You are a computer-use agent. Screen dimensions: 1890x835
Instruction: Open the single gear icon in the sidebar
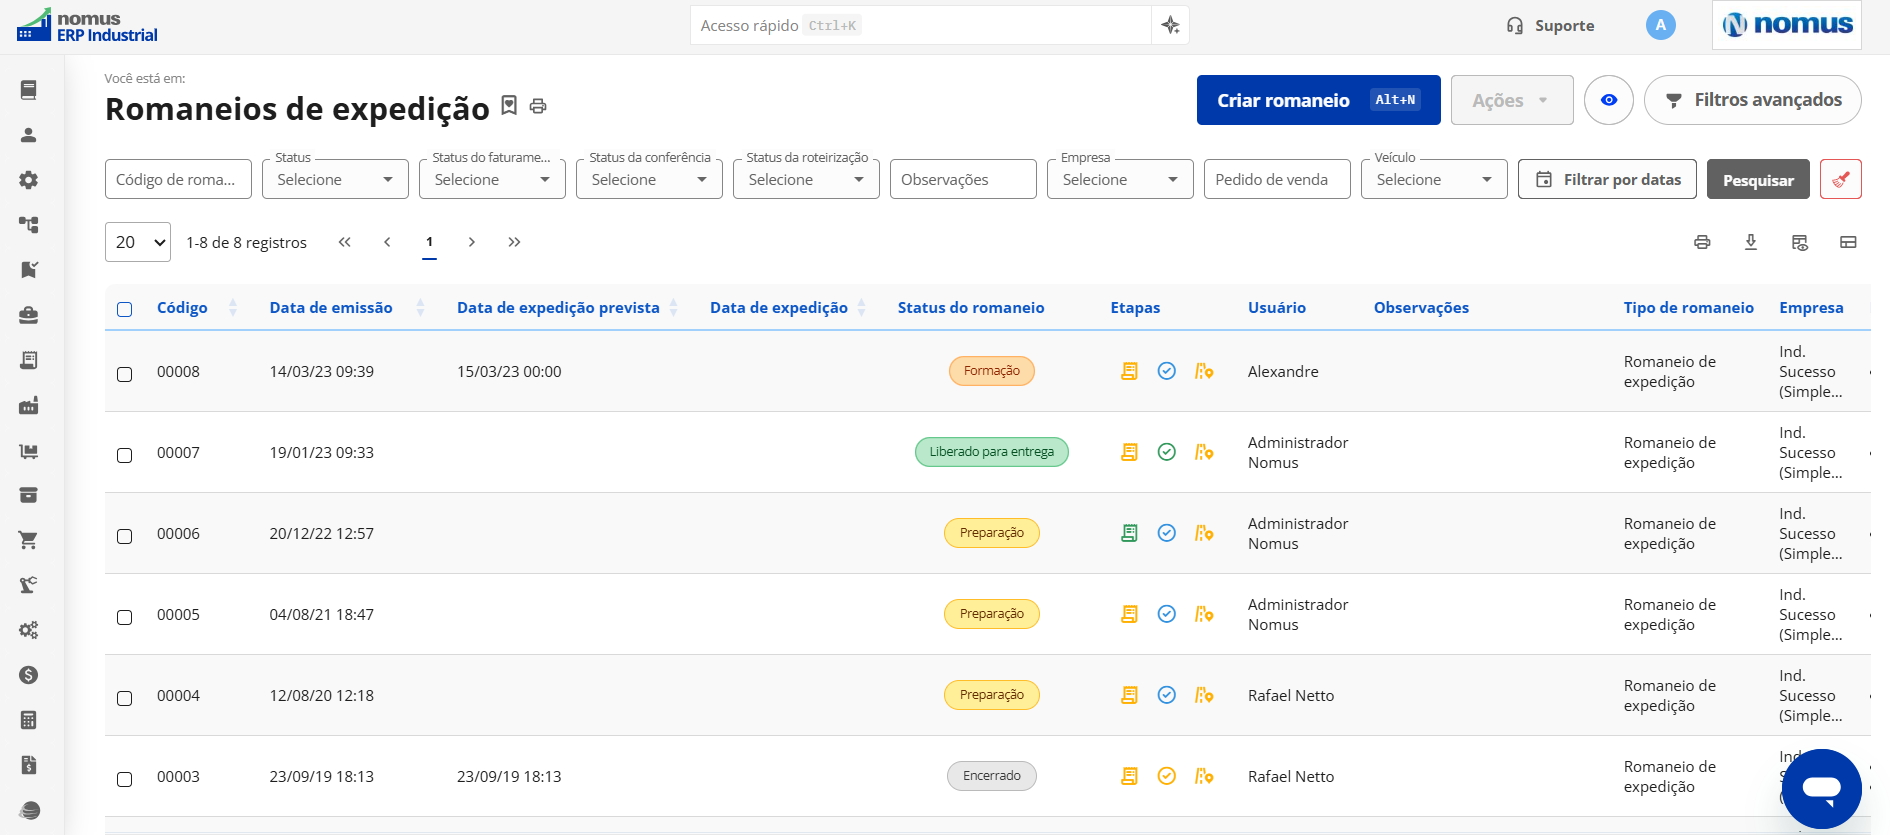29,180
